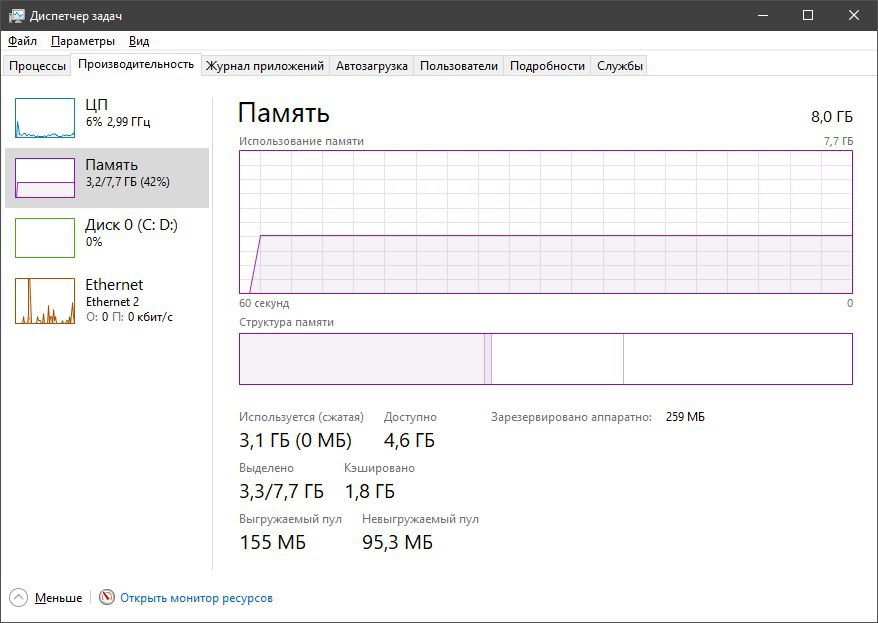Open the Параметры menu
This screenshot has width=878, height=623.
coord(83,41)
